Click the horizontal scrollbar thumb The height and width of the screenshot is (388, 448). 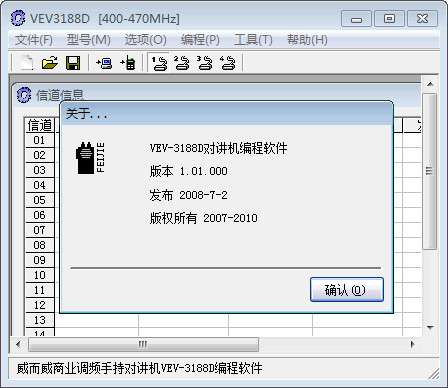tap(143, 344)
